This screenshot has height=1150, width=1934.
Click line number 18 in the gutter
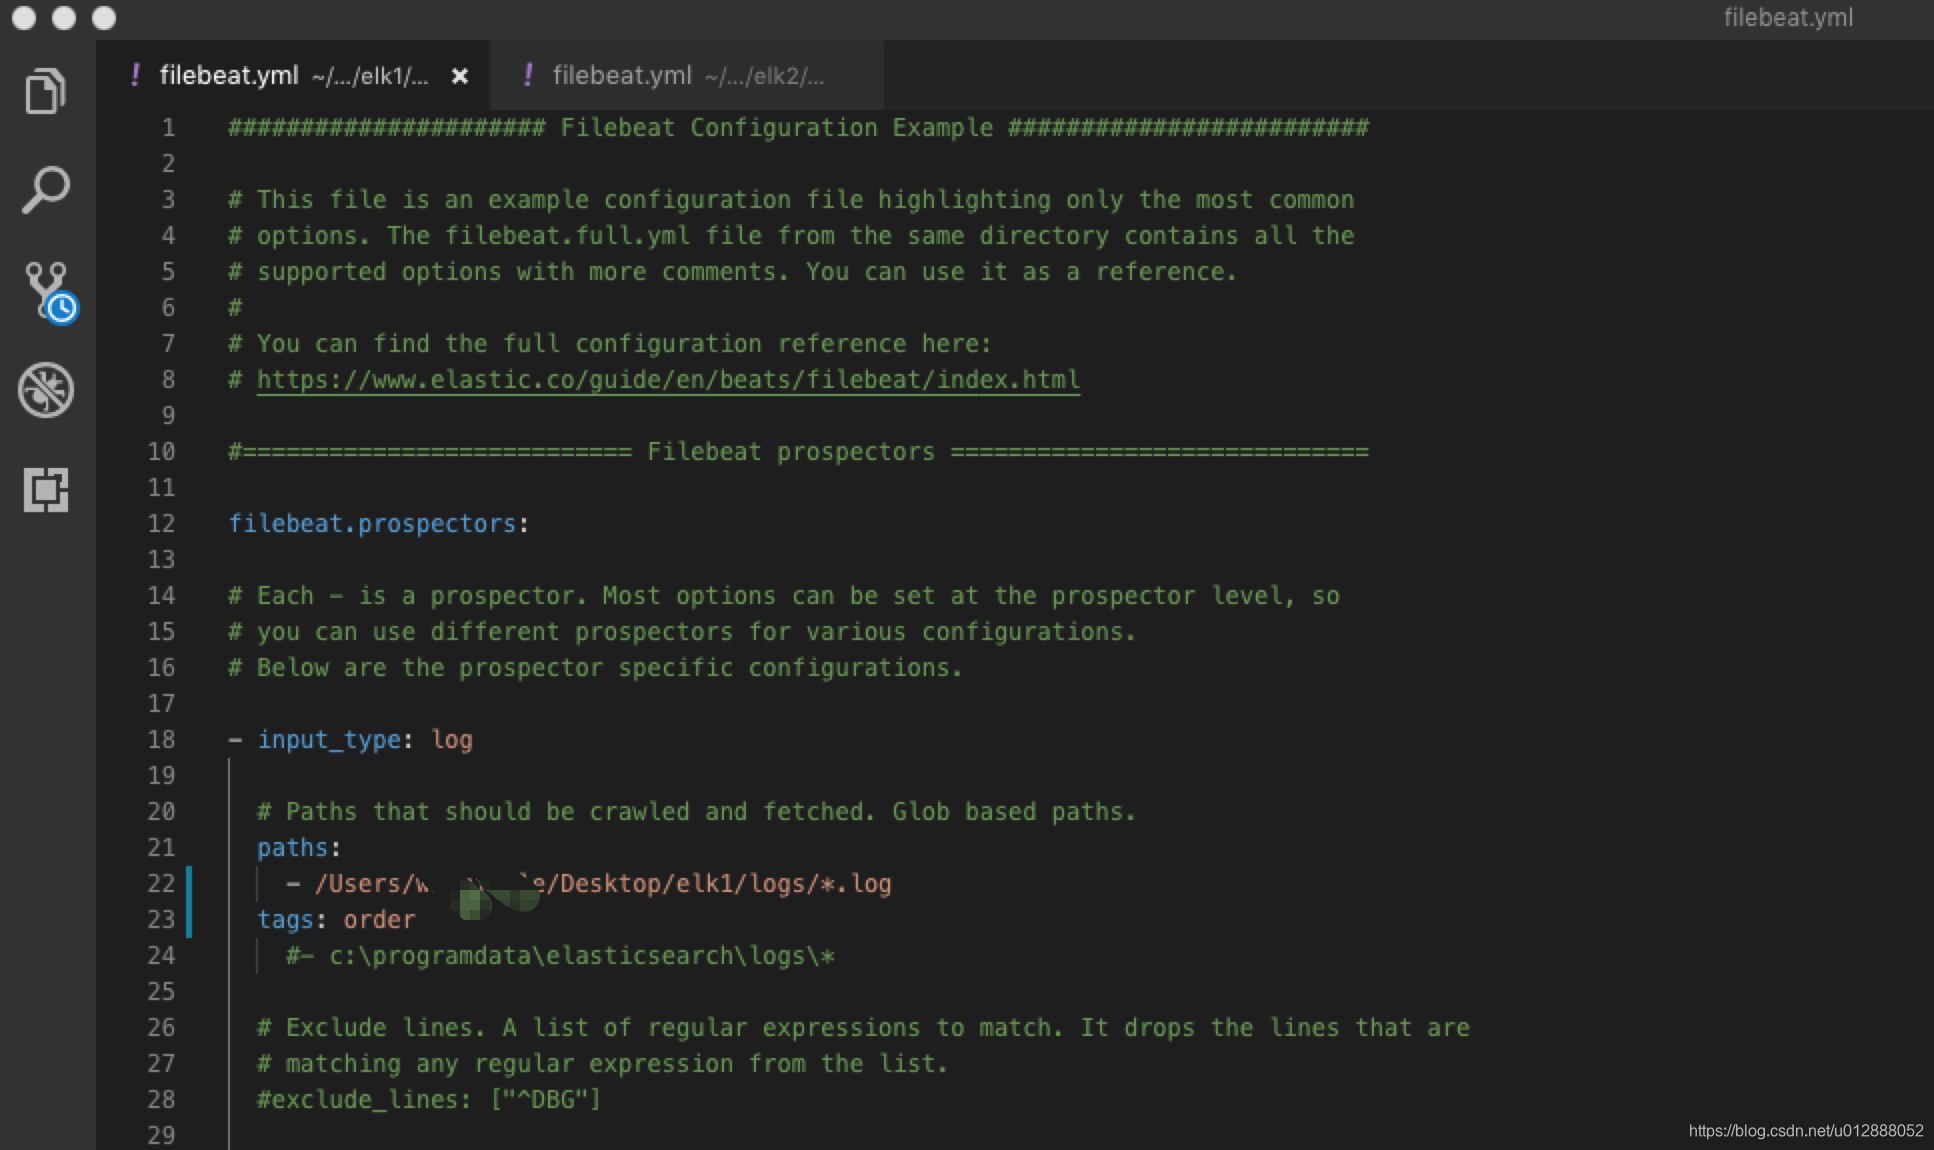(x=161, y=740)
